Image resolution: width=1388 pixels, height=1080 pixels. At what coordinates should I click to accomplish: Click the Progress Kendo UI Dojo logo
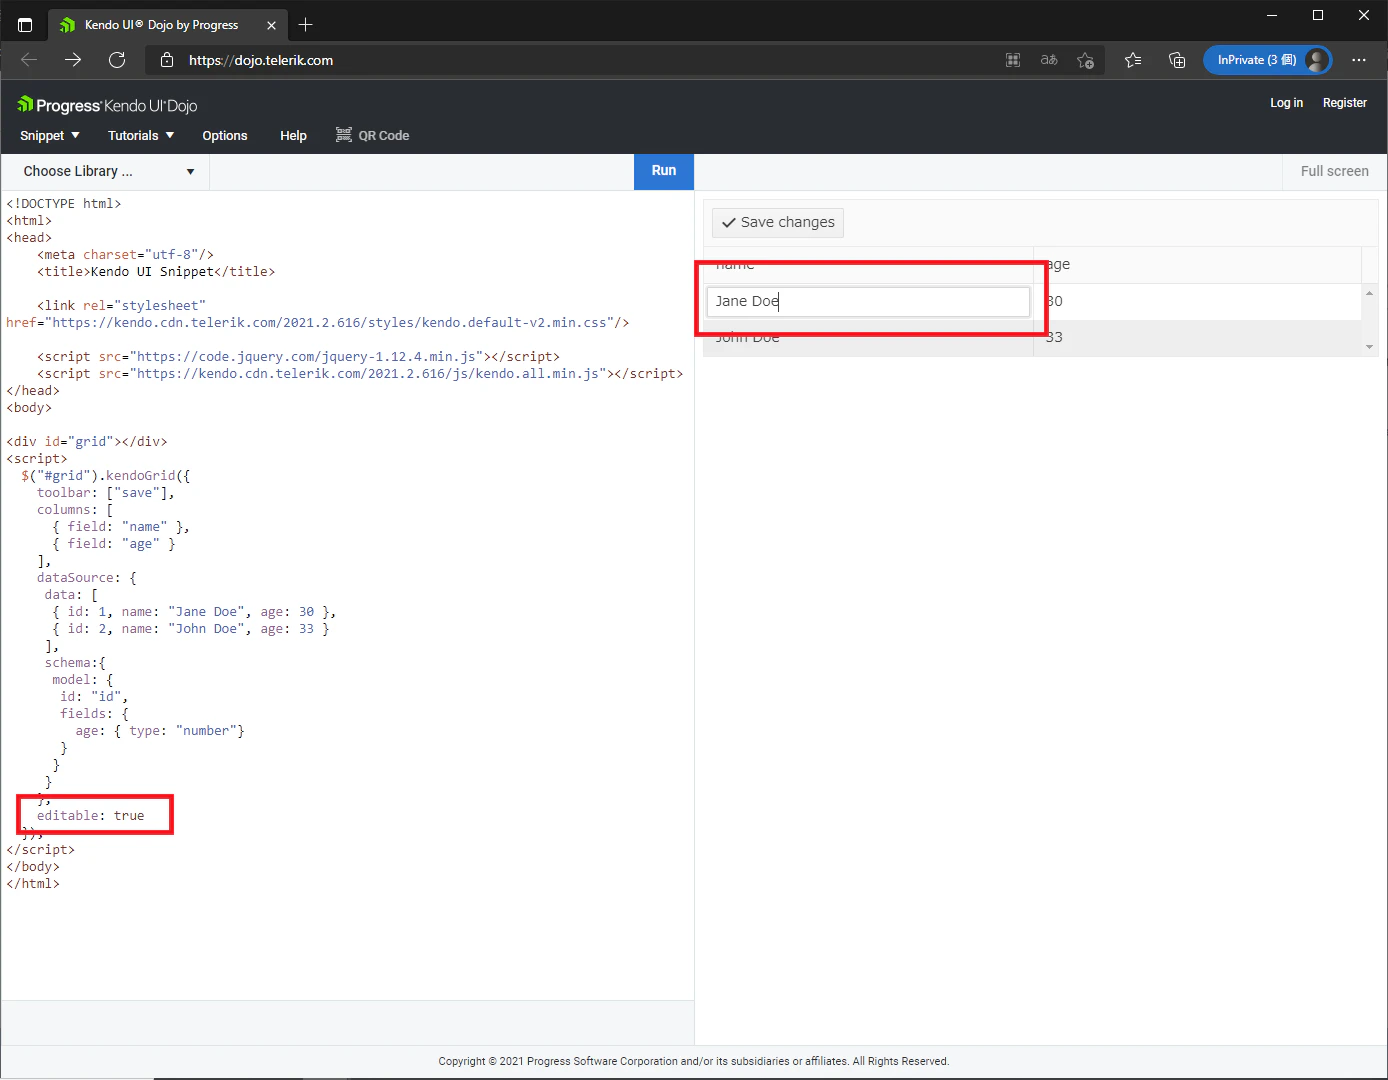click(107, 105)
